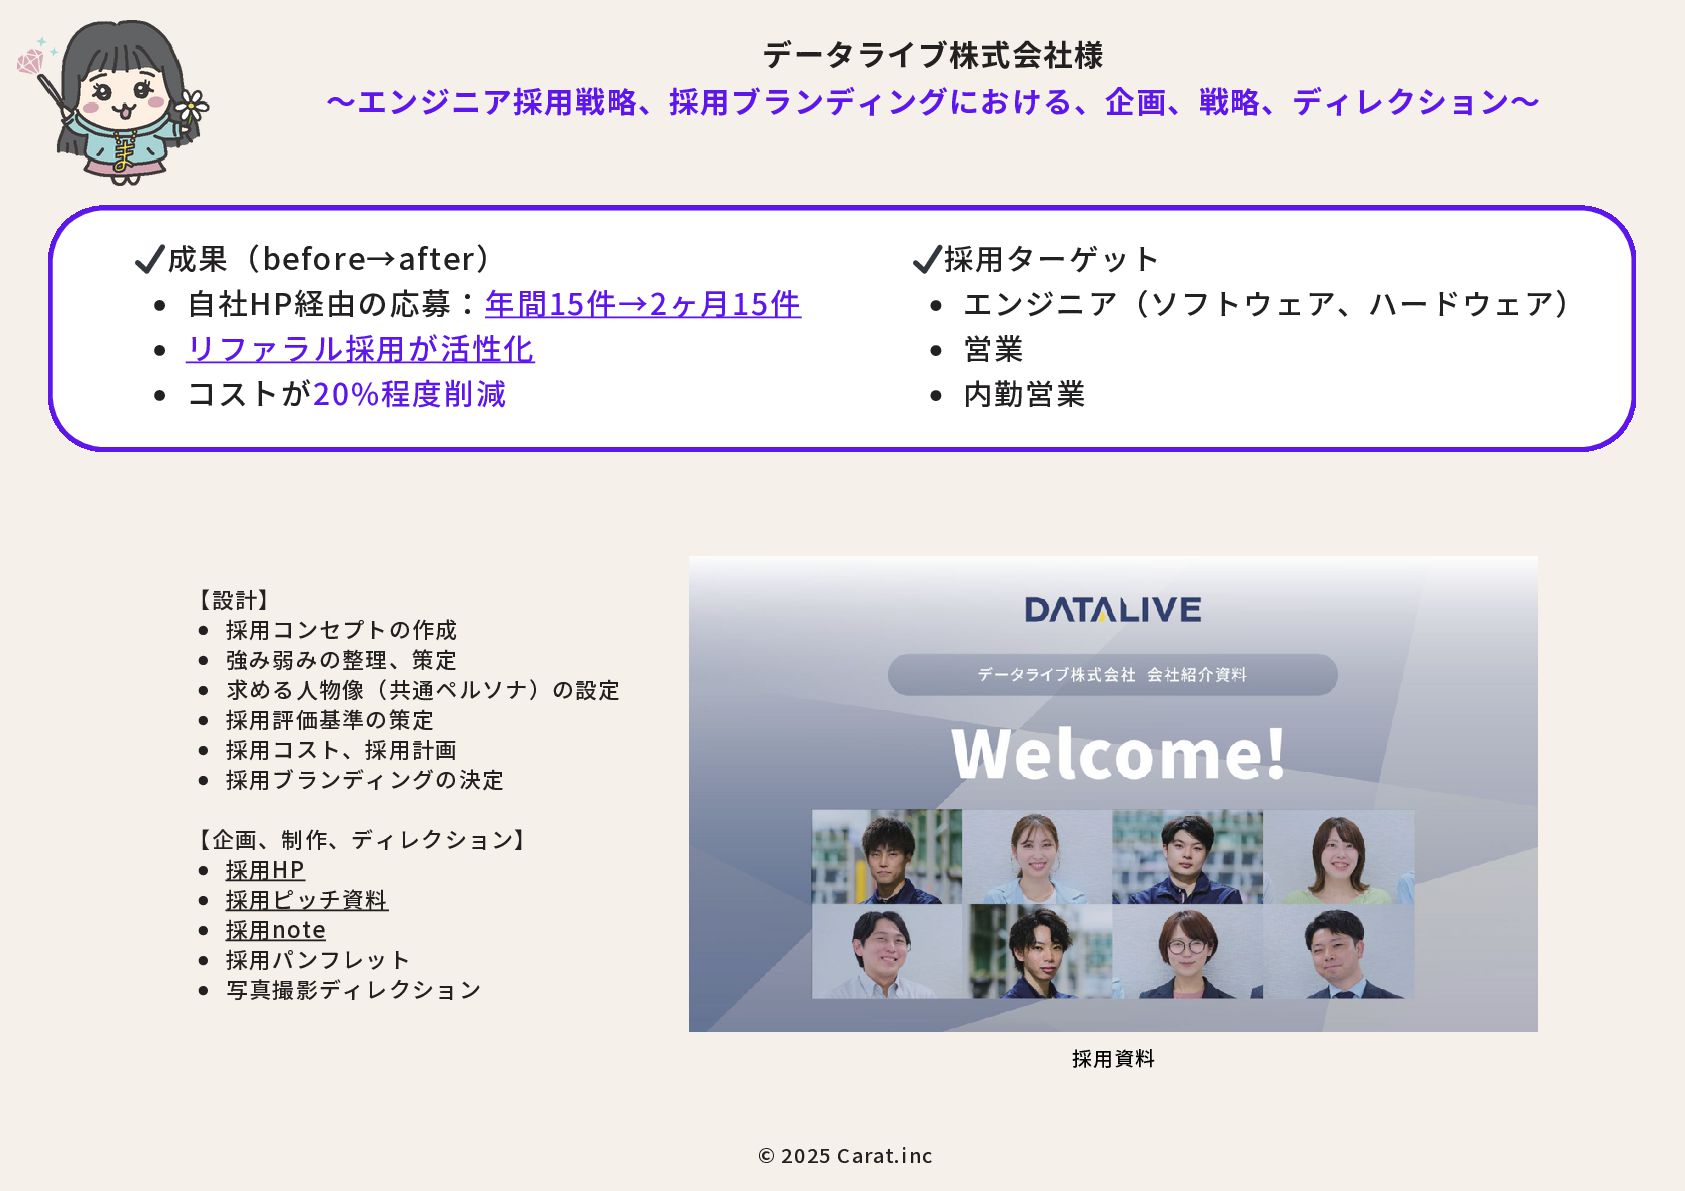The image size is (1685, 1191).
Task: Click the 成果（before→after） heading text
Action: [330, 259]
